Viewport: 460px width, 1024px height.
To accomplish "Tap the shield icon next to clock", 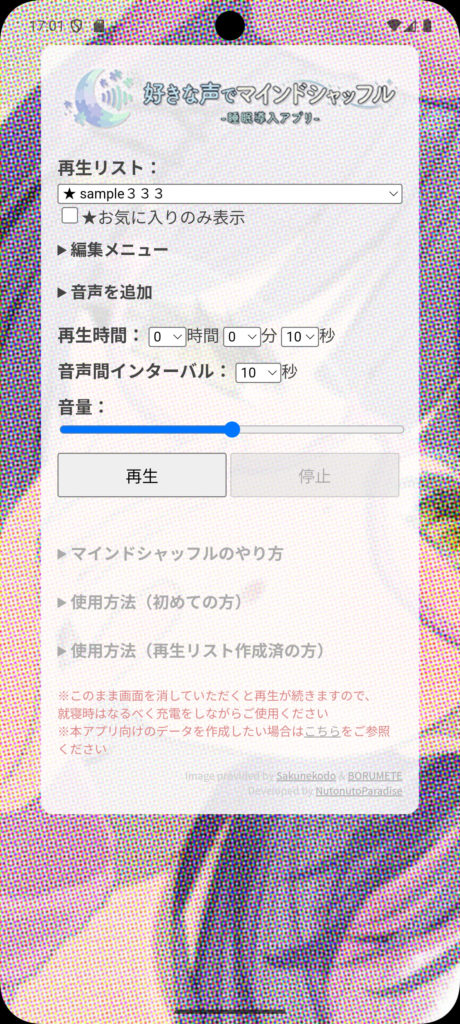I will click(76, 26).
